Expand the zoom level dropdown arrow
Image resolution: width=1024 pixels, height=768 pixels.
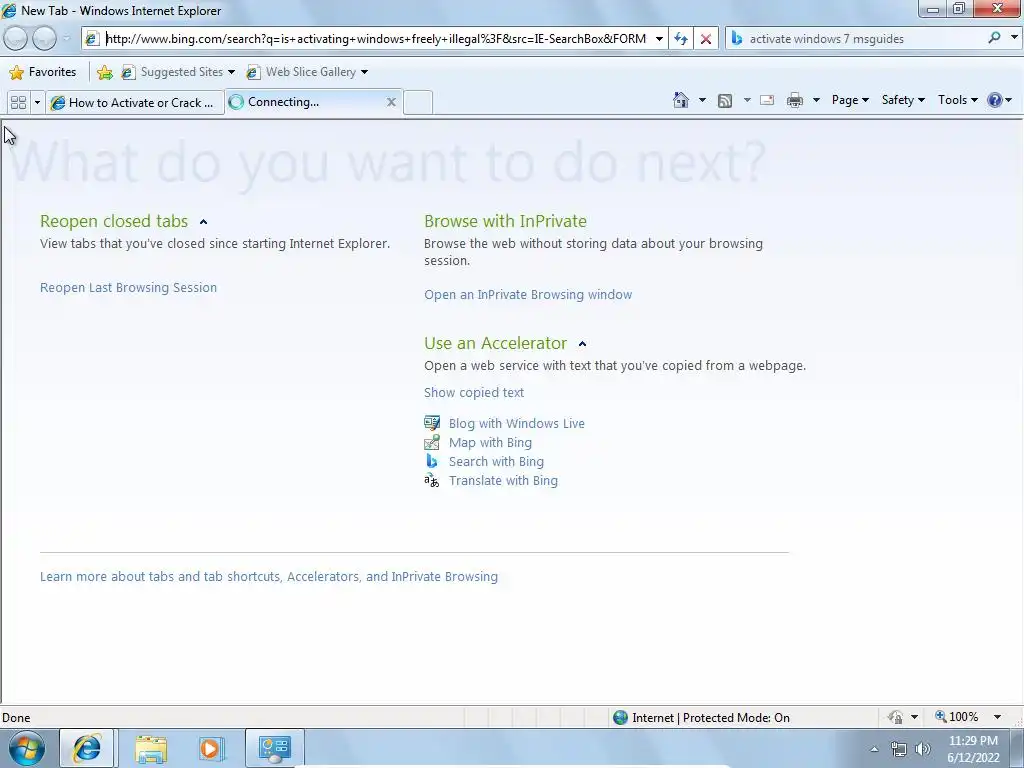tap(997, 717)
